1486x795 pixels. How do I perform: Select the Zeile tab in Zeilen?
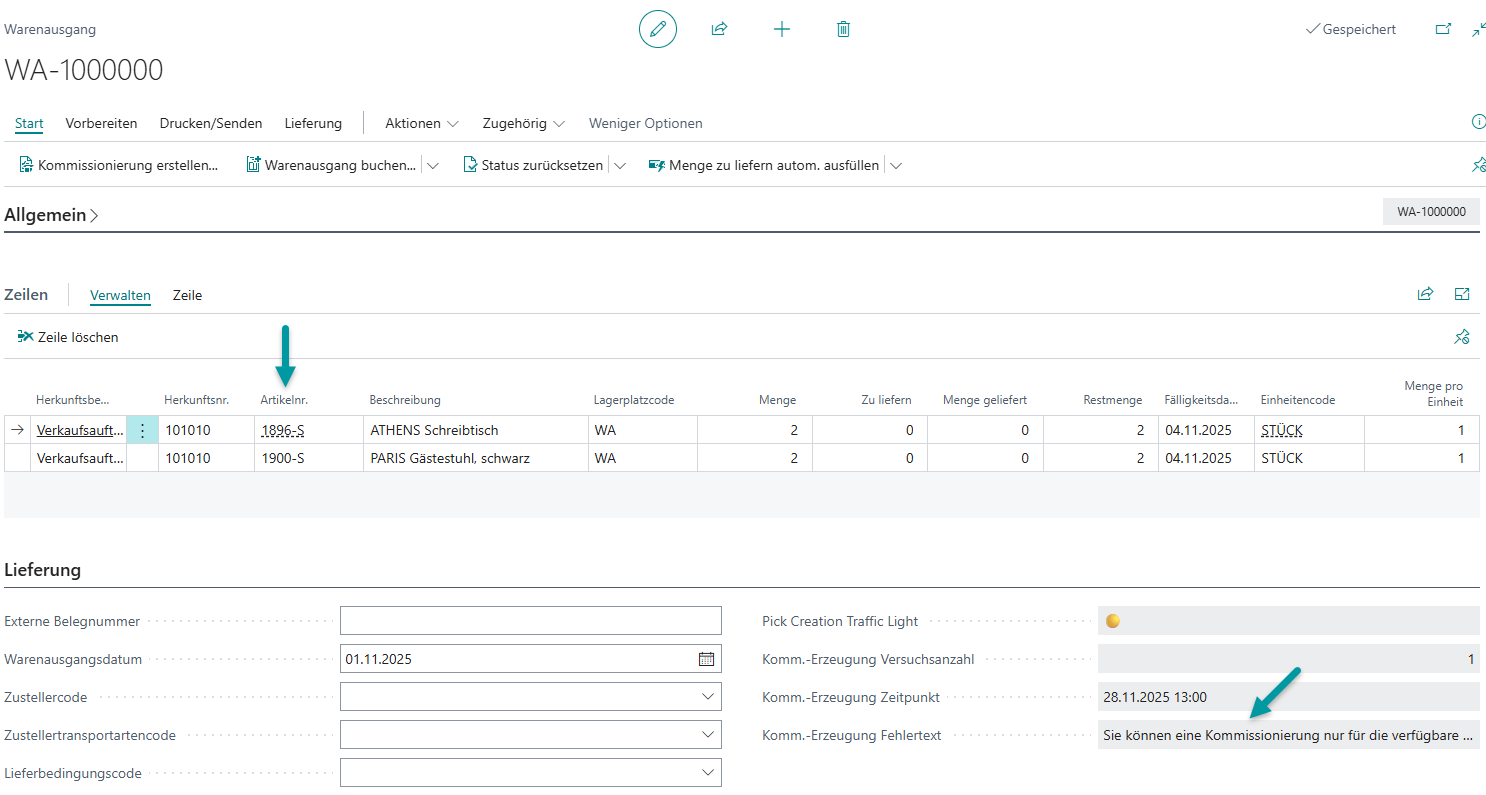coord(187,296)
